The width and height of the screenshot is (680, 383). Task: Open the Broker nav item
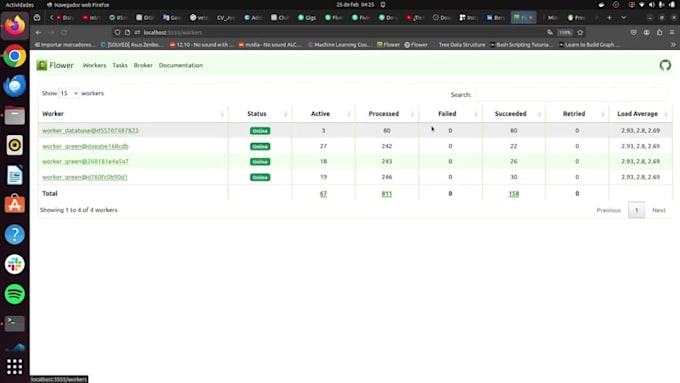point(143,65)
